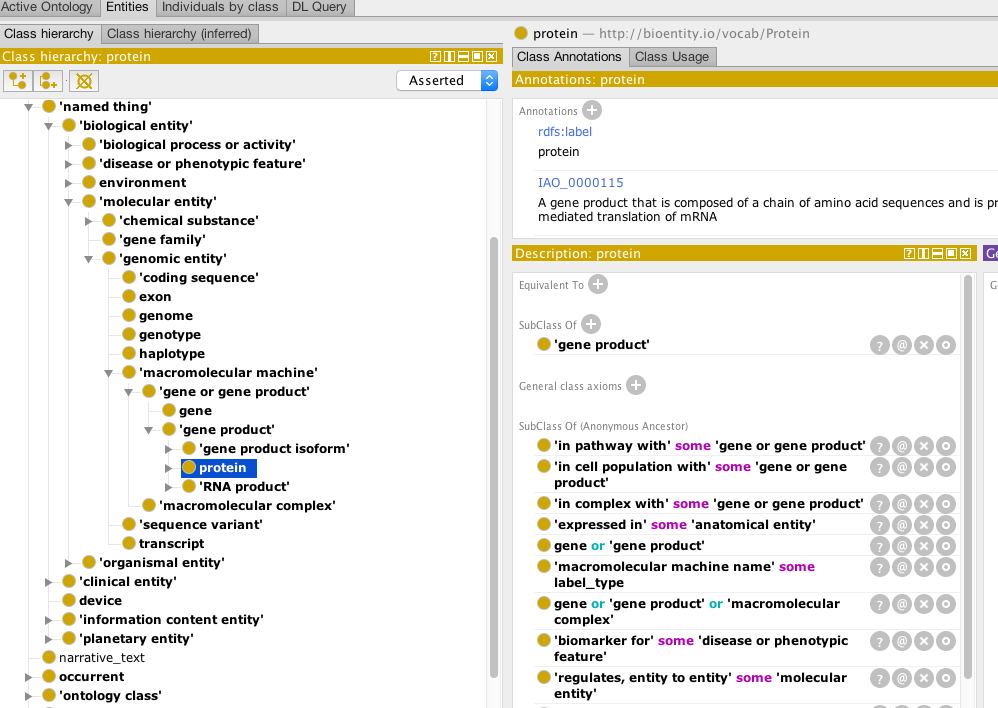Image resolution: width=998 pixels, height=708 pixels.
Task: Select the exon class
Action: [x=155, y=297]
